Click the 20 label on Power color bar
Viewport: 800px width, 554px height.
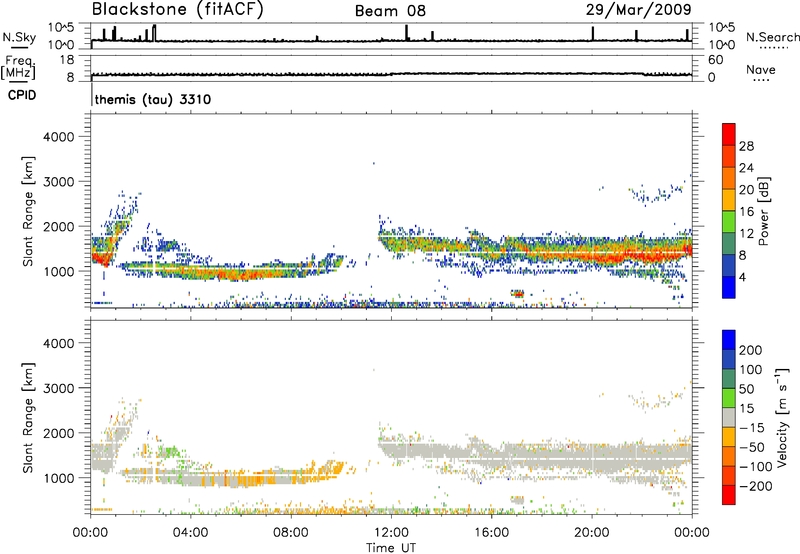pyautogui.click(x=746, y=190)
